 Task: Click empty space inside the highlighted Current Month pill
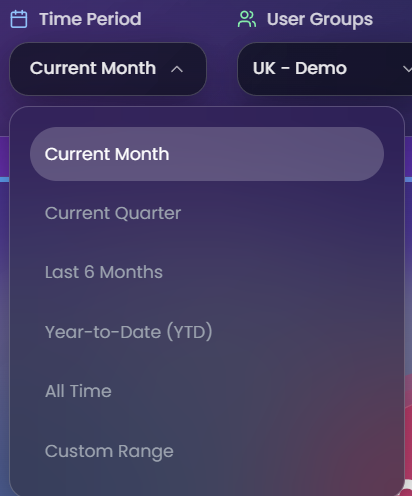[x=277, y=154]
